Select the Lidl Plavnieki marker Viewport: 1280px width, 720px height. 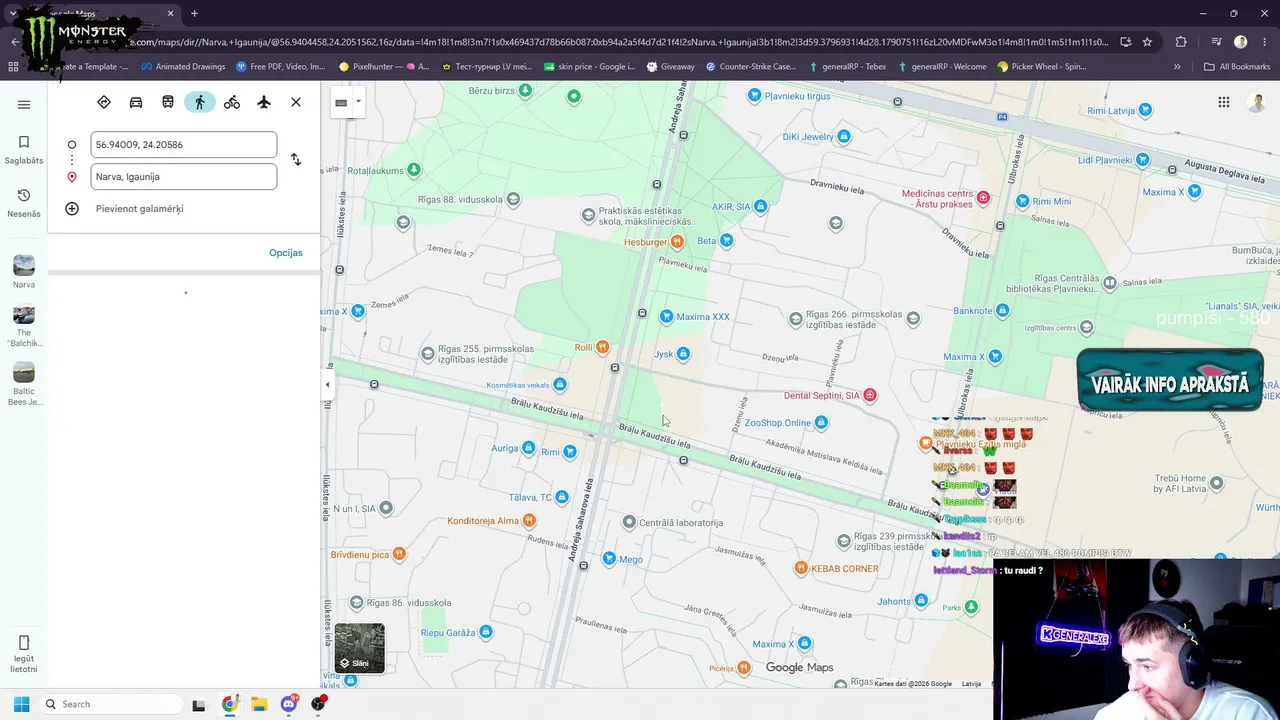point(1142,160)
